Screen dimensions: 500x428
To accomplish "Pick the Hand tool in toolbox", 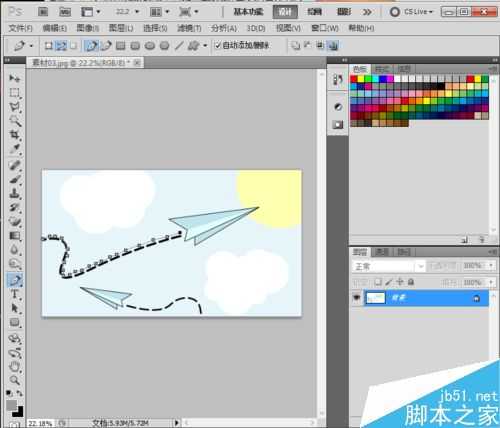I will pyautogui.click(x=14, y=366).
